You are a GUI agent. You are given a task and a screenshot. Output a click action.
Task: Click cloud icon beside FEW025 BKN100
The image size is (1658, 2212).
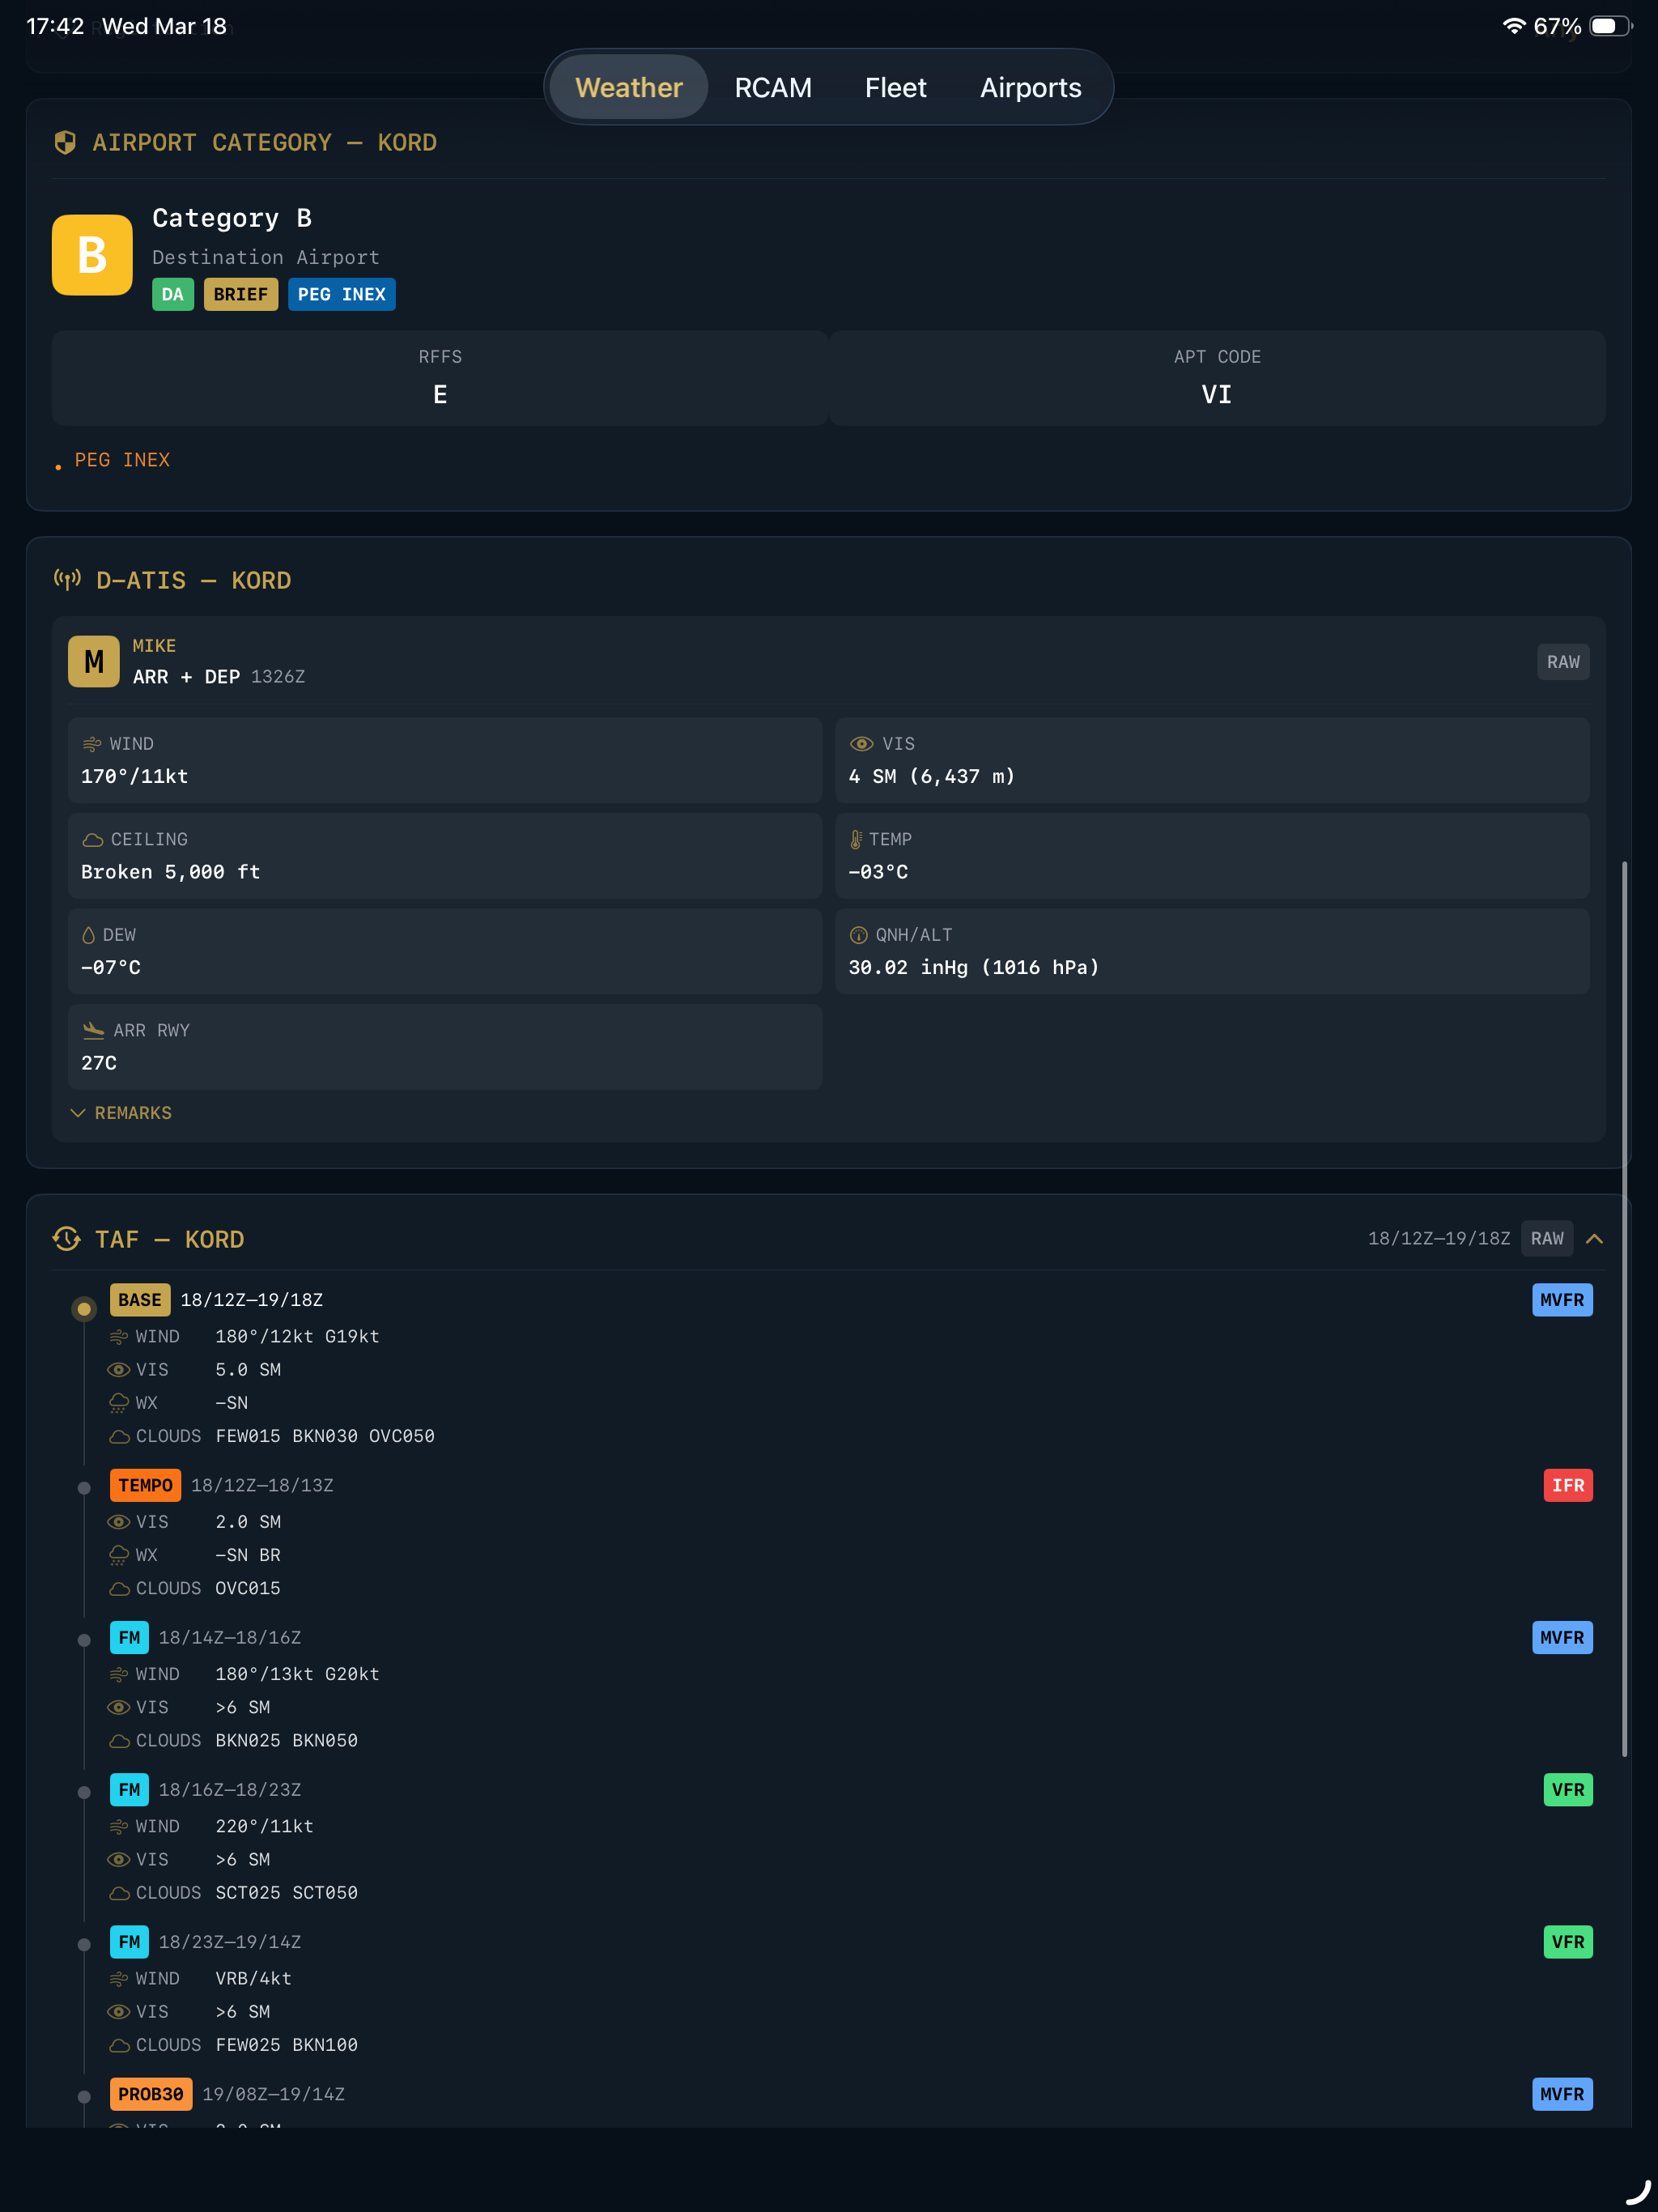click(x=119, y=2045)
